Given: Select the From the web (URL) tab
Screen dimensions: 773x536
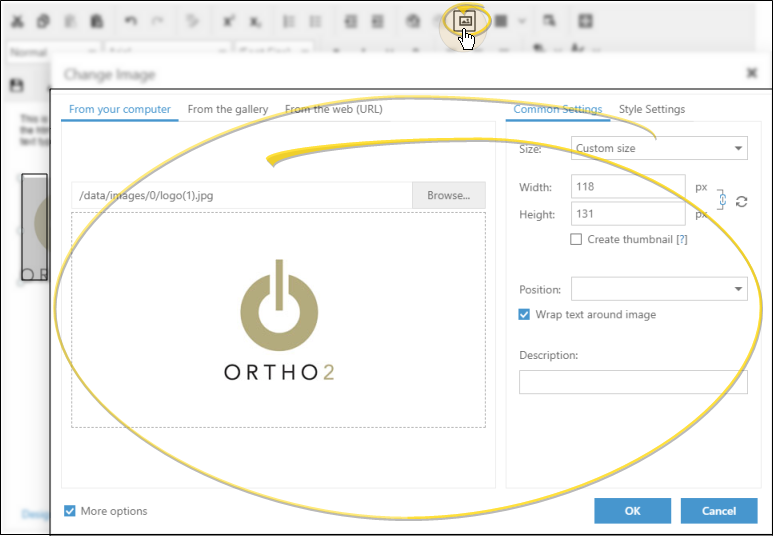Looking at the screenshot, I should tap(334, 109).
